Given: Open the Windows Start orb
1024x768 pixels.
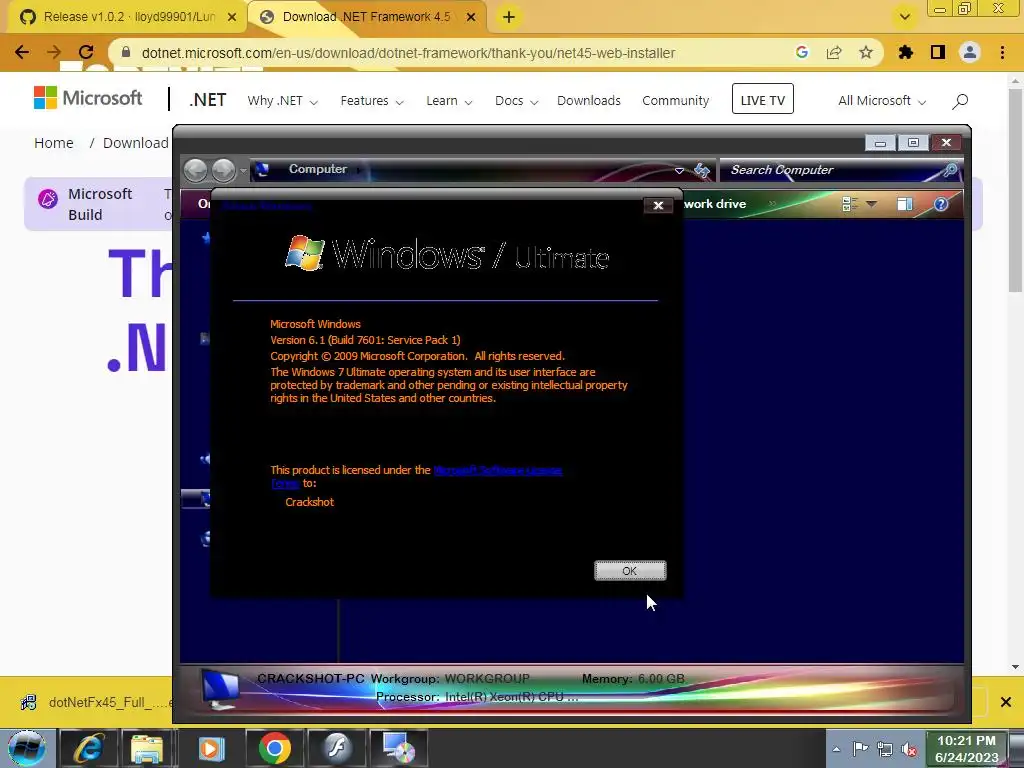Looking at the screenshot, I should pyautogui.click(x=27, y=748).
